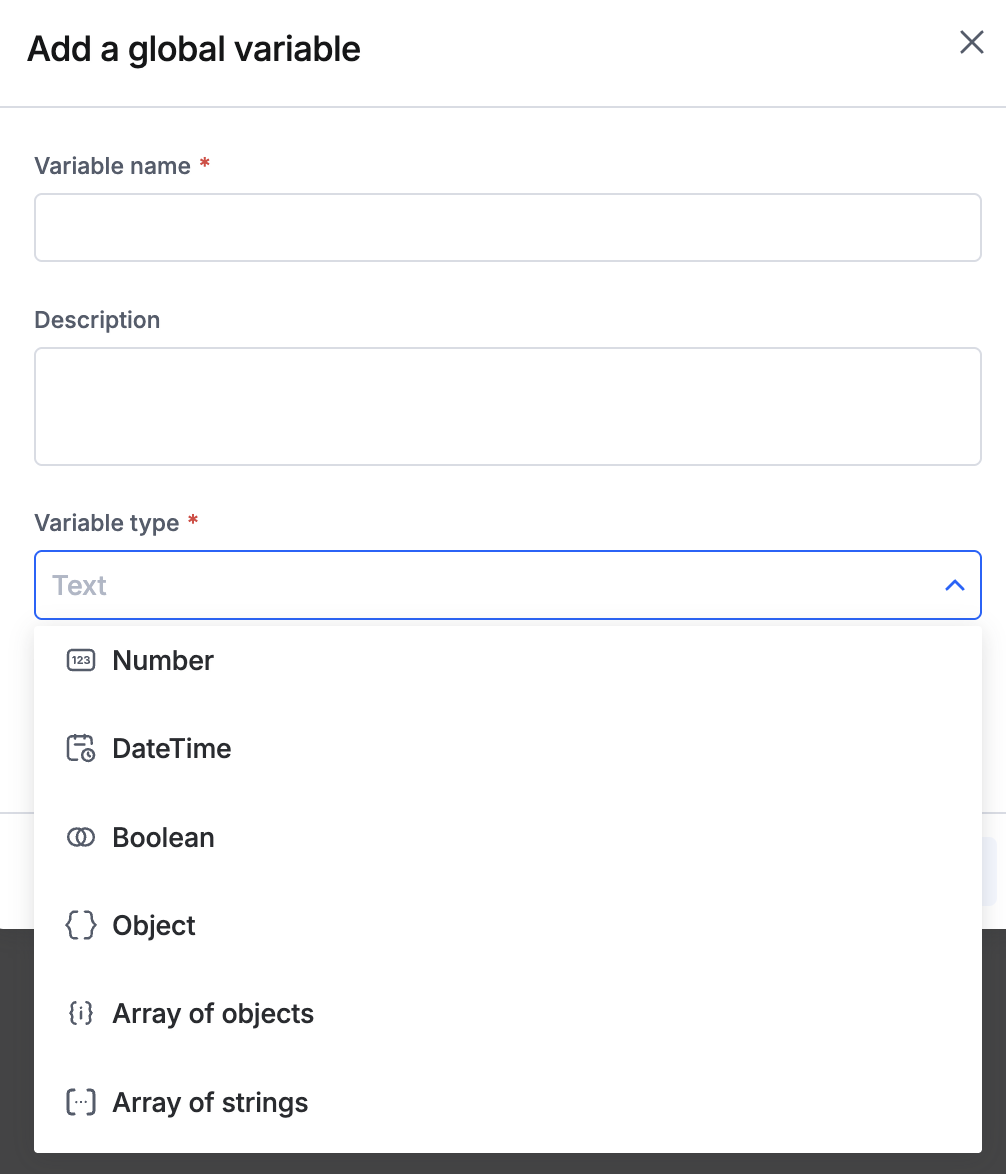Choose DateTime from the type list
The width and height of the screenshot is (1006, 1174).
pos(171,748)
